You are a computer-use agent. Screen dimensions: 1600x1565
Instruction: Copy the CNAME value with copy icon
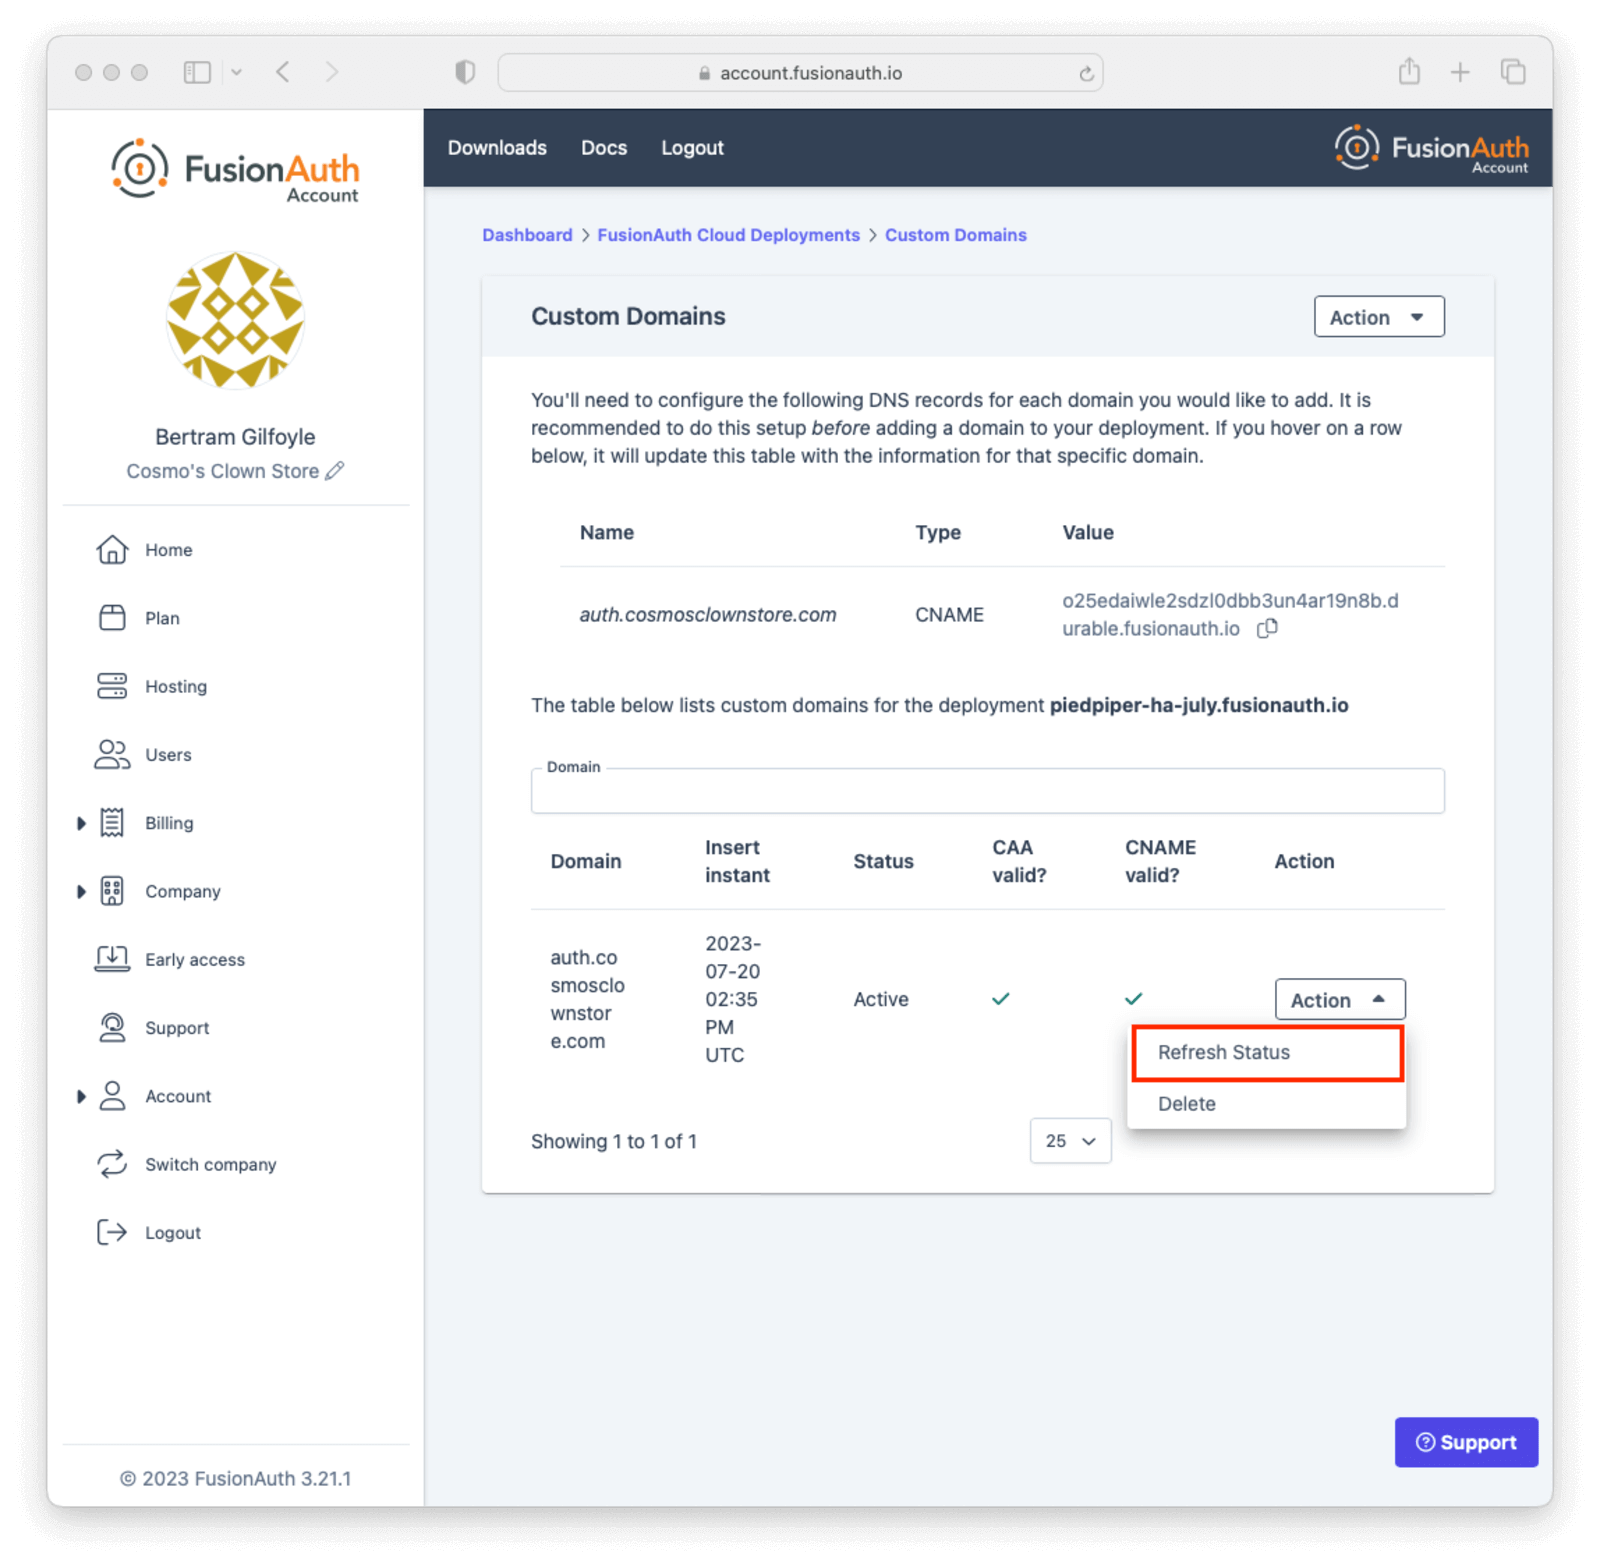(x=1268, y=628)
